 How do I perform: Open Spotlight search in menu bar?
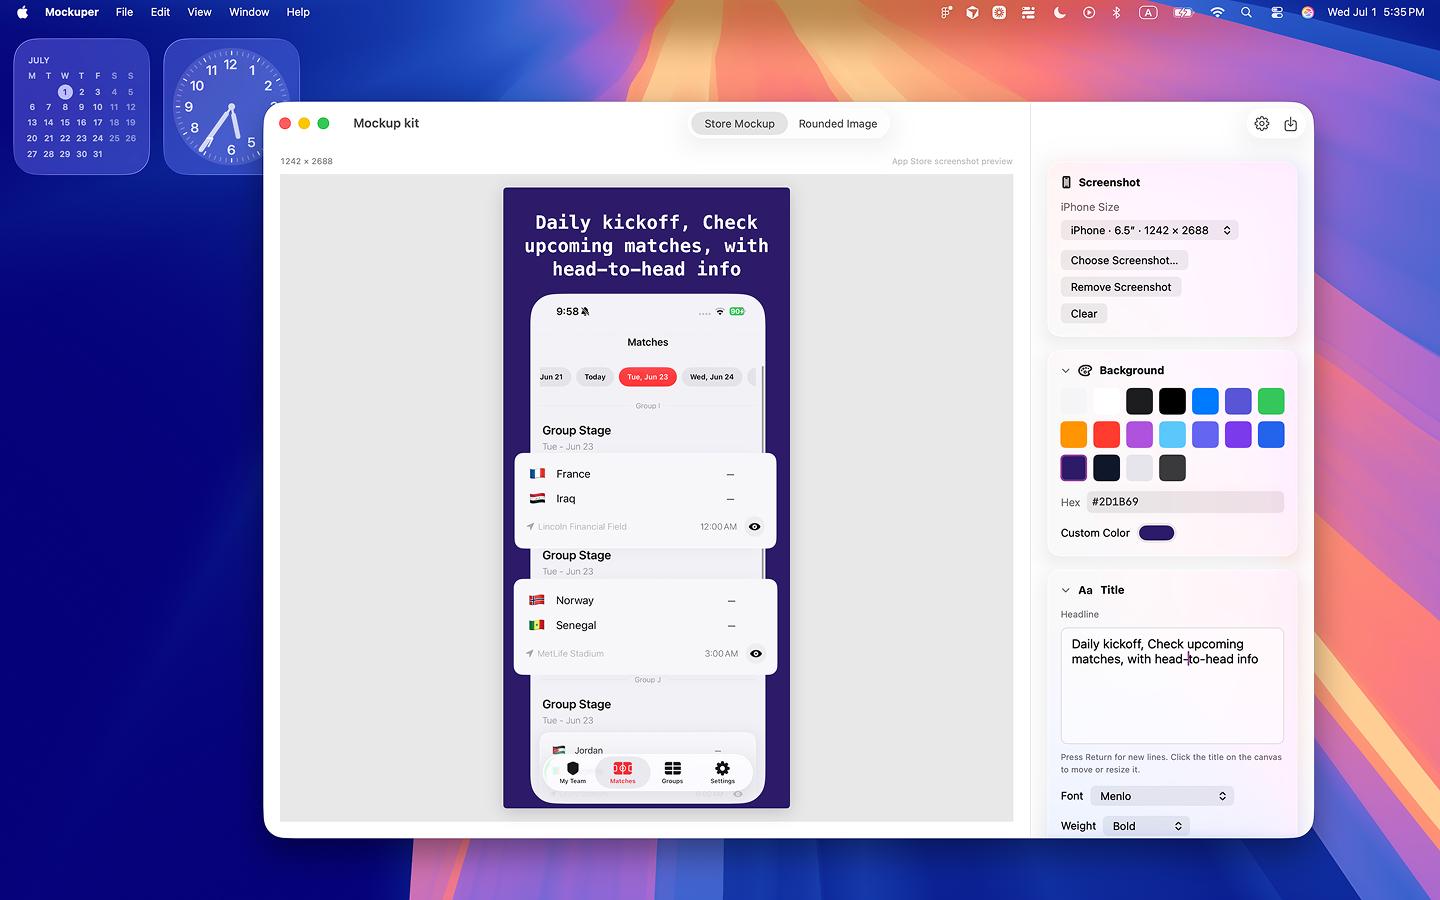point(1246,12)
